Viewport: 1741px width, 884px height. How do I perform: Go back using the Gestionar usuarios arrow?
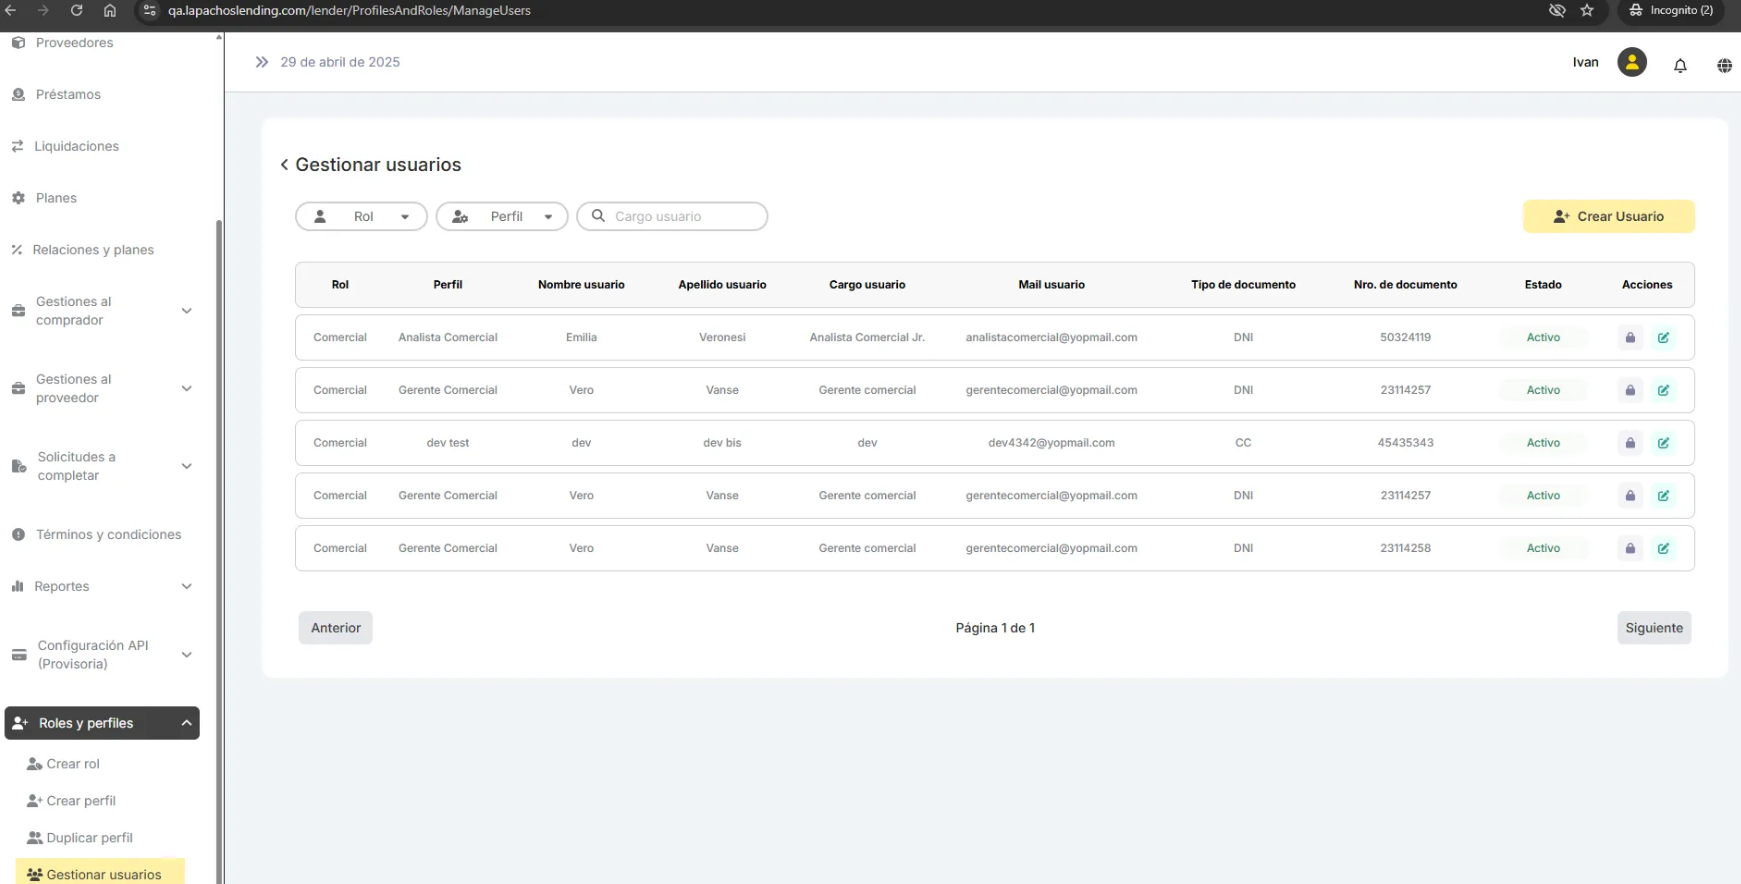point(285,165)
